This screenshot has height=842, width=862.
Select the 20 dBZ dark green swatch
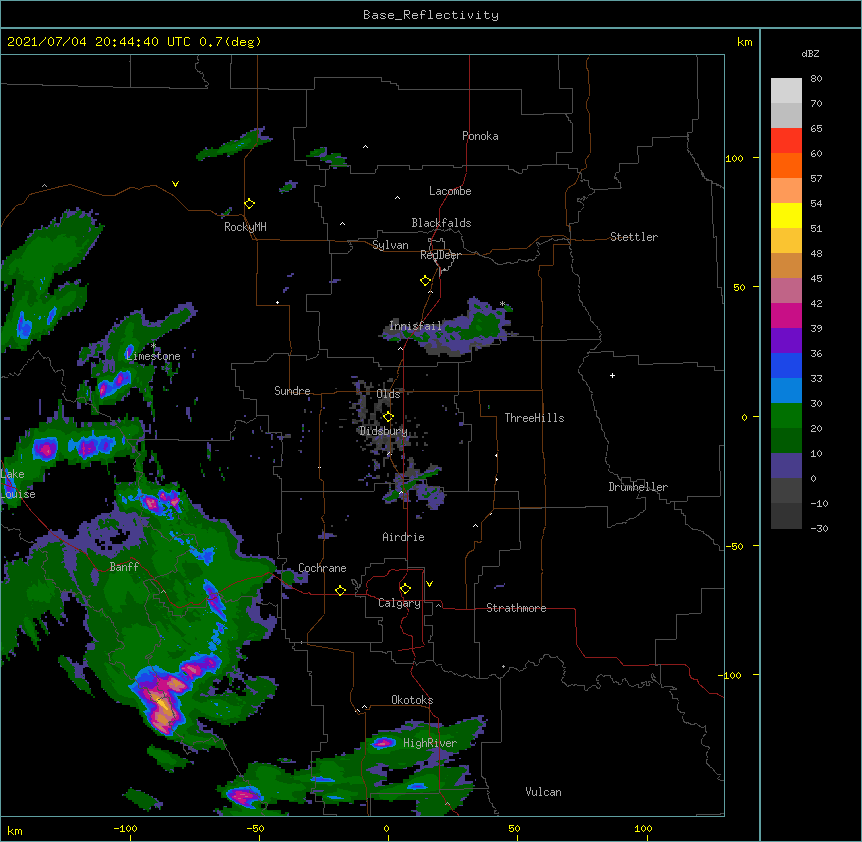click(x=786, y=440)
